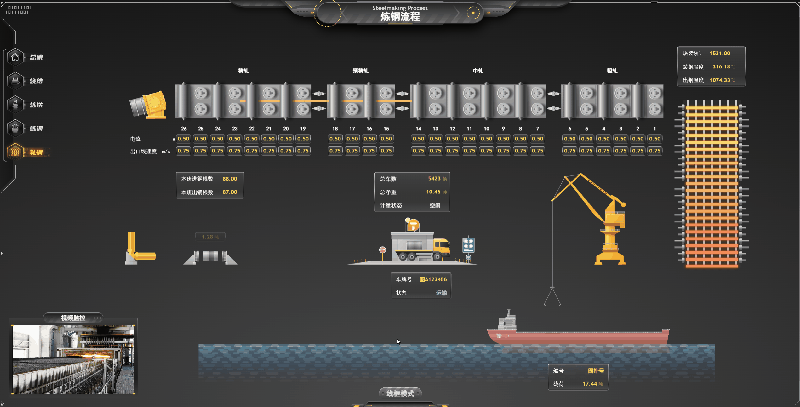Click the Steelmaking Process title banner
The width and height of the screenshot is (800, 407).
[x=400, y=13]
